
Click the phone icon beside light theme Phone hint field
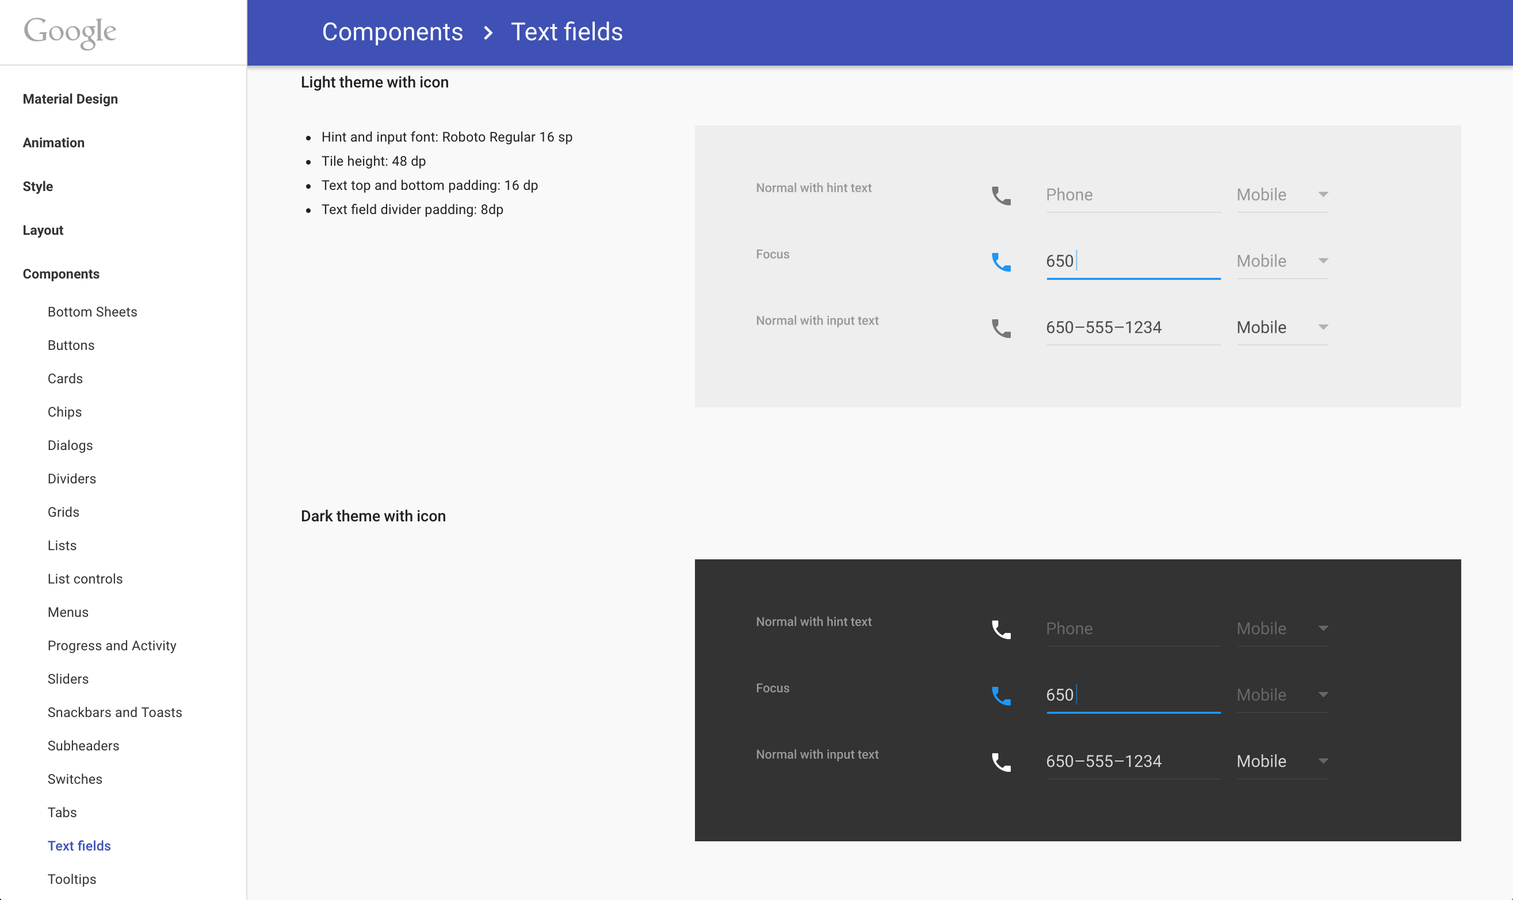[1001, 196]
